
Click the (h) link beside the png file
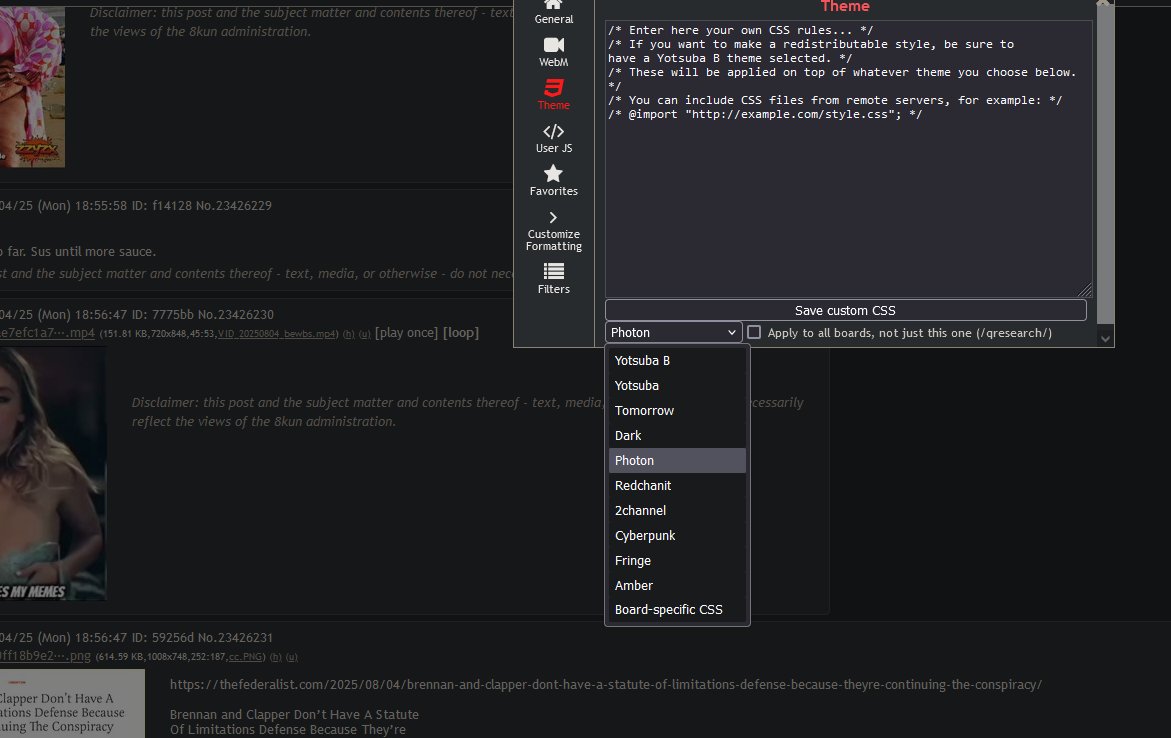(276, 657)
